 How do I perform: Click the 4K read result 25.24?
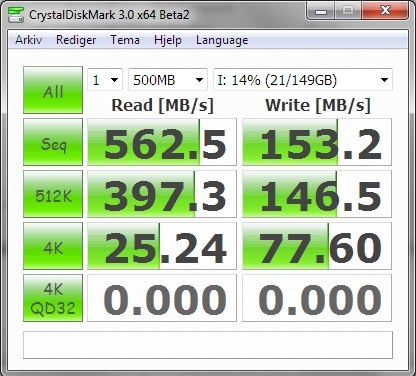(x=162, y=246)
